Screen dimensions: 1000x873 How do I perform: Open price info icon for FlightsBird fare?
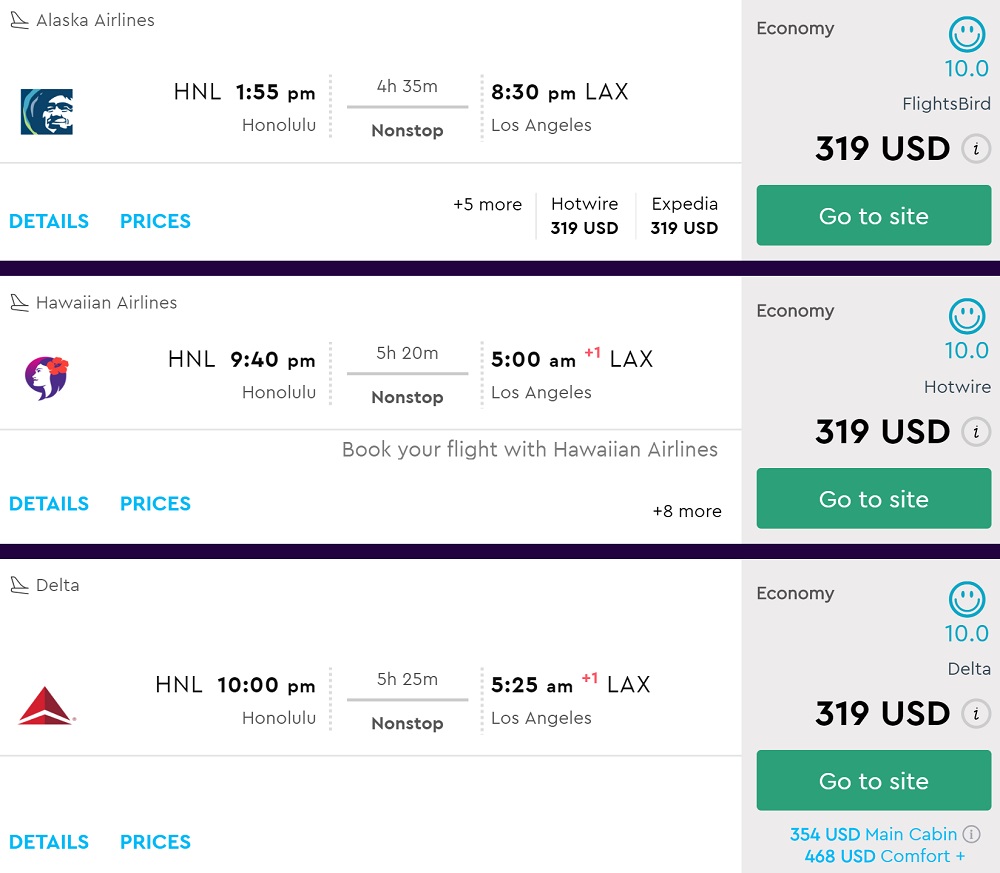[x=976, y=149]
